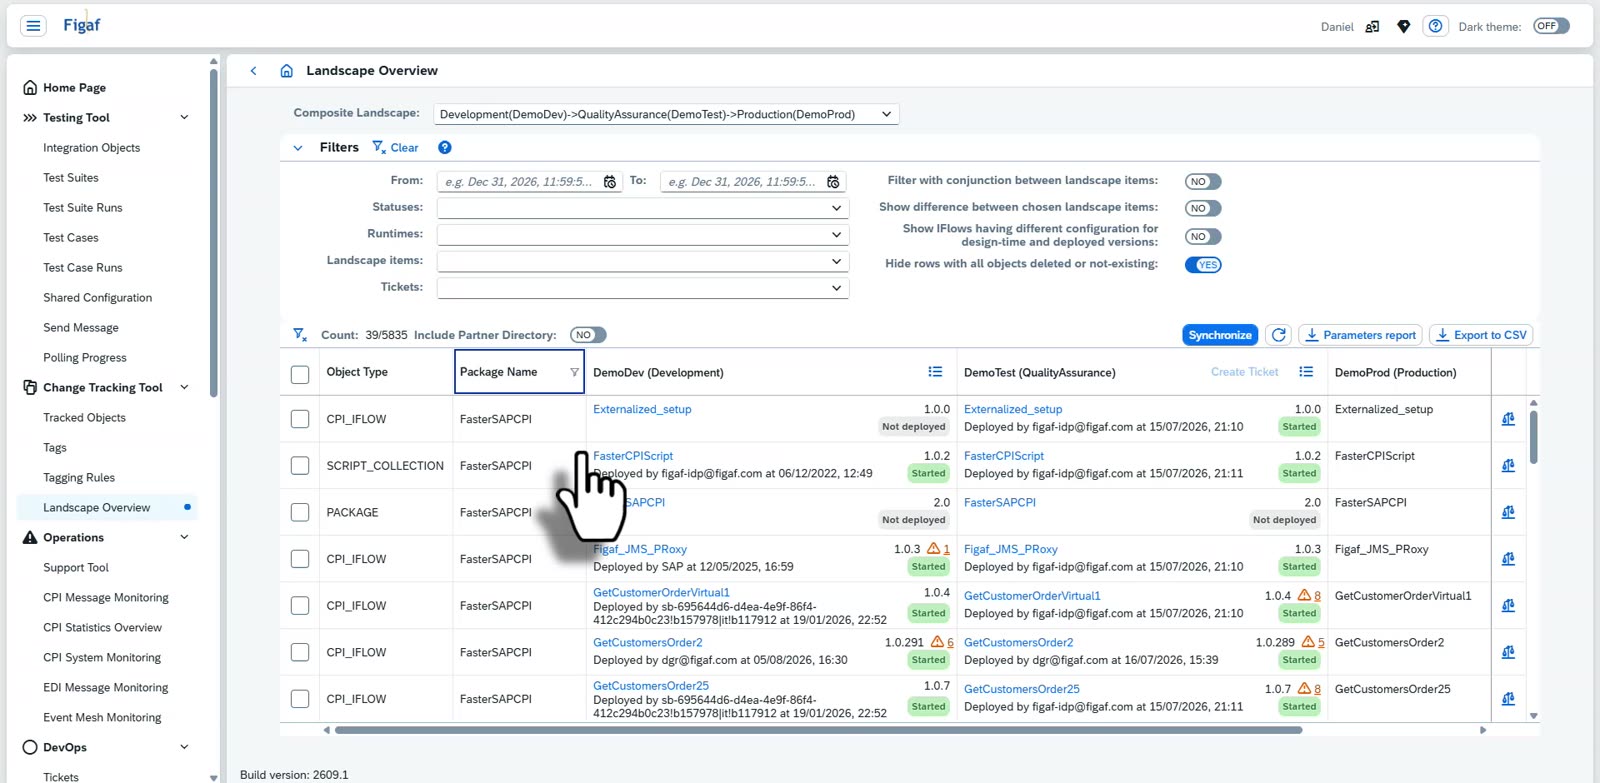
Task: Open the GetCustomerOrderVirtual1 link in DemoDev column
Action: point(661,592)
